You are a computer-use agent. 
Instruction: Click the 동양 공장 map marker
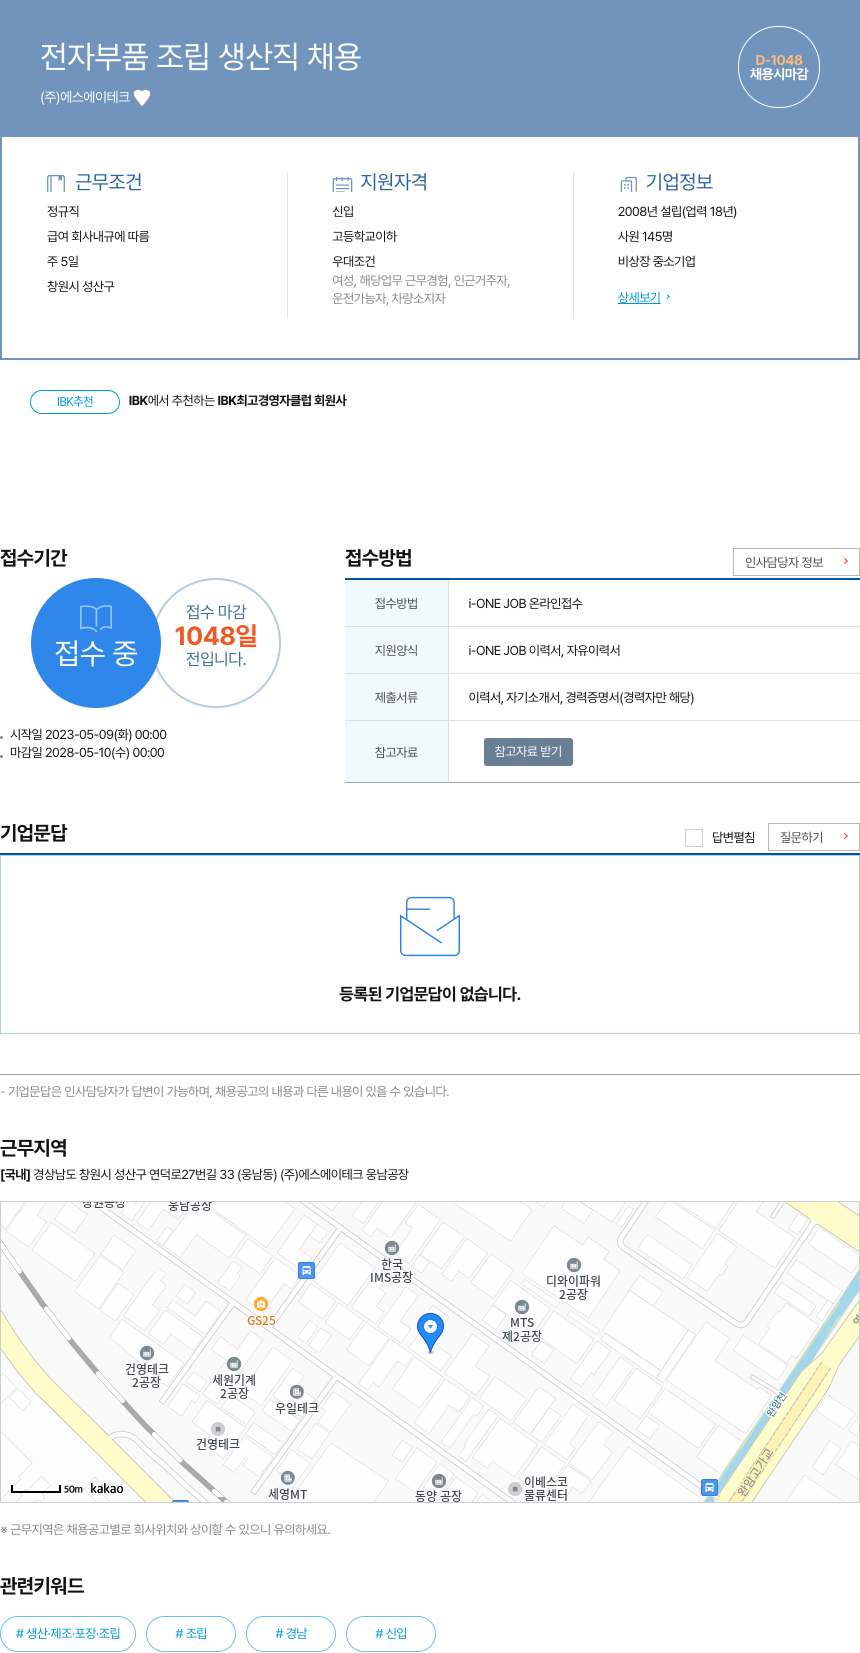click(x=439, y=1480)
